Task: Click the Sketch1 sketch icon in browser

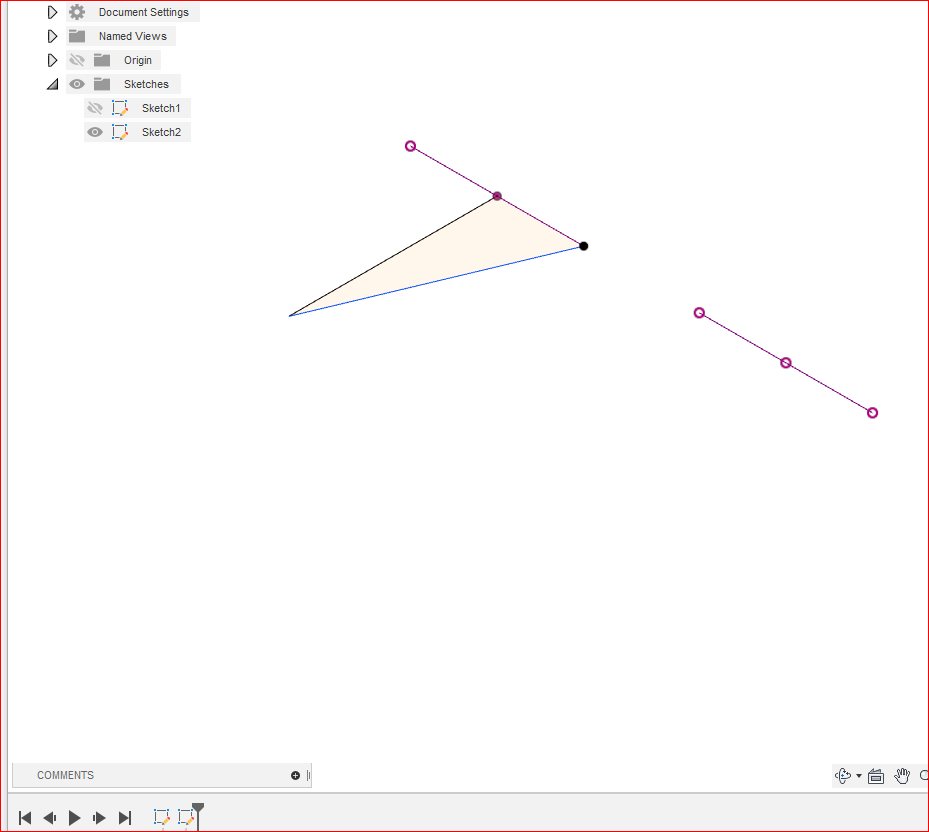Action: [120, 108]
